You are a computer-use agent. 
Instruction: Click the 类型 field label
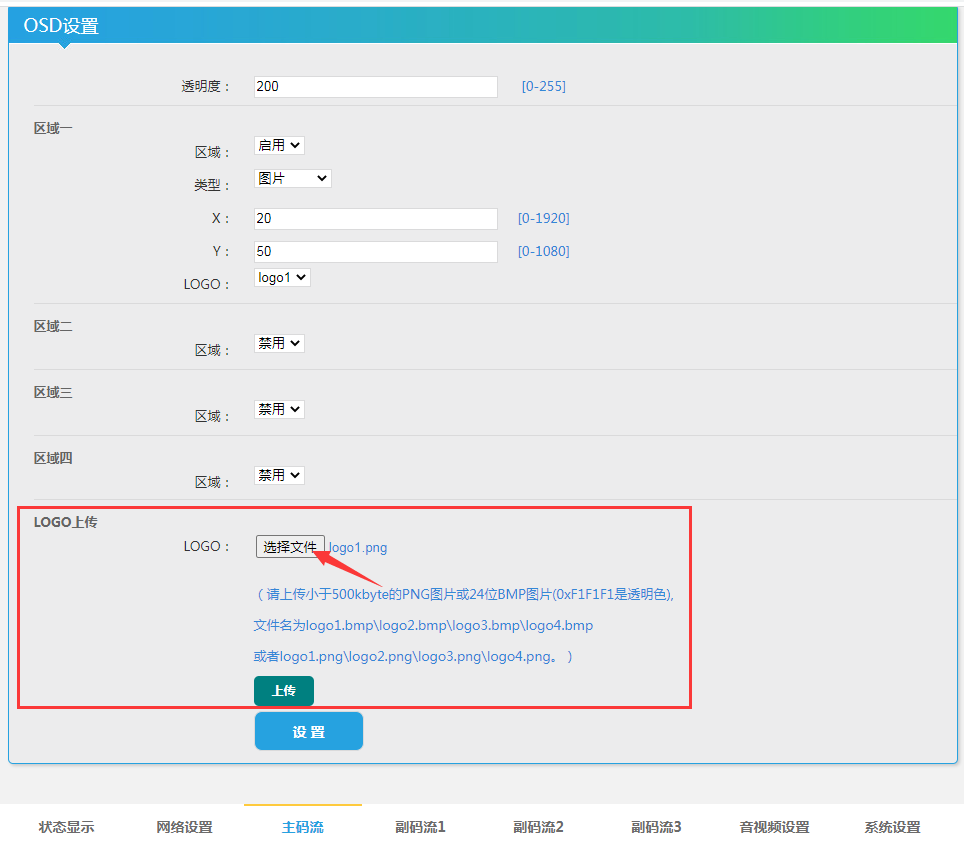[x=212, y=185]
